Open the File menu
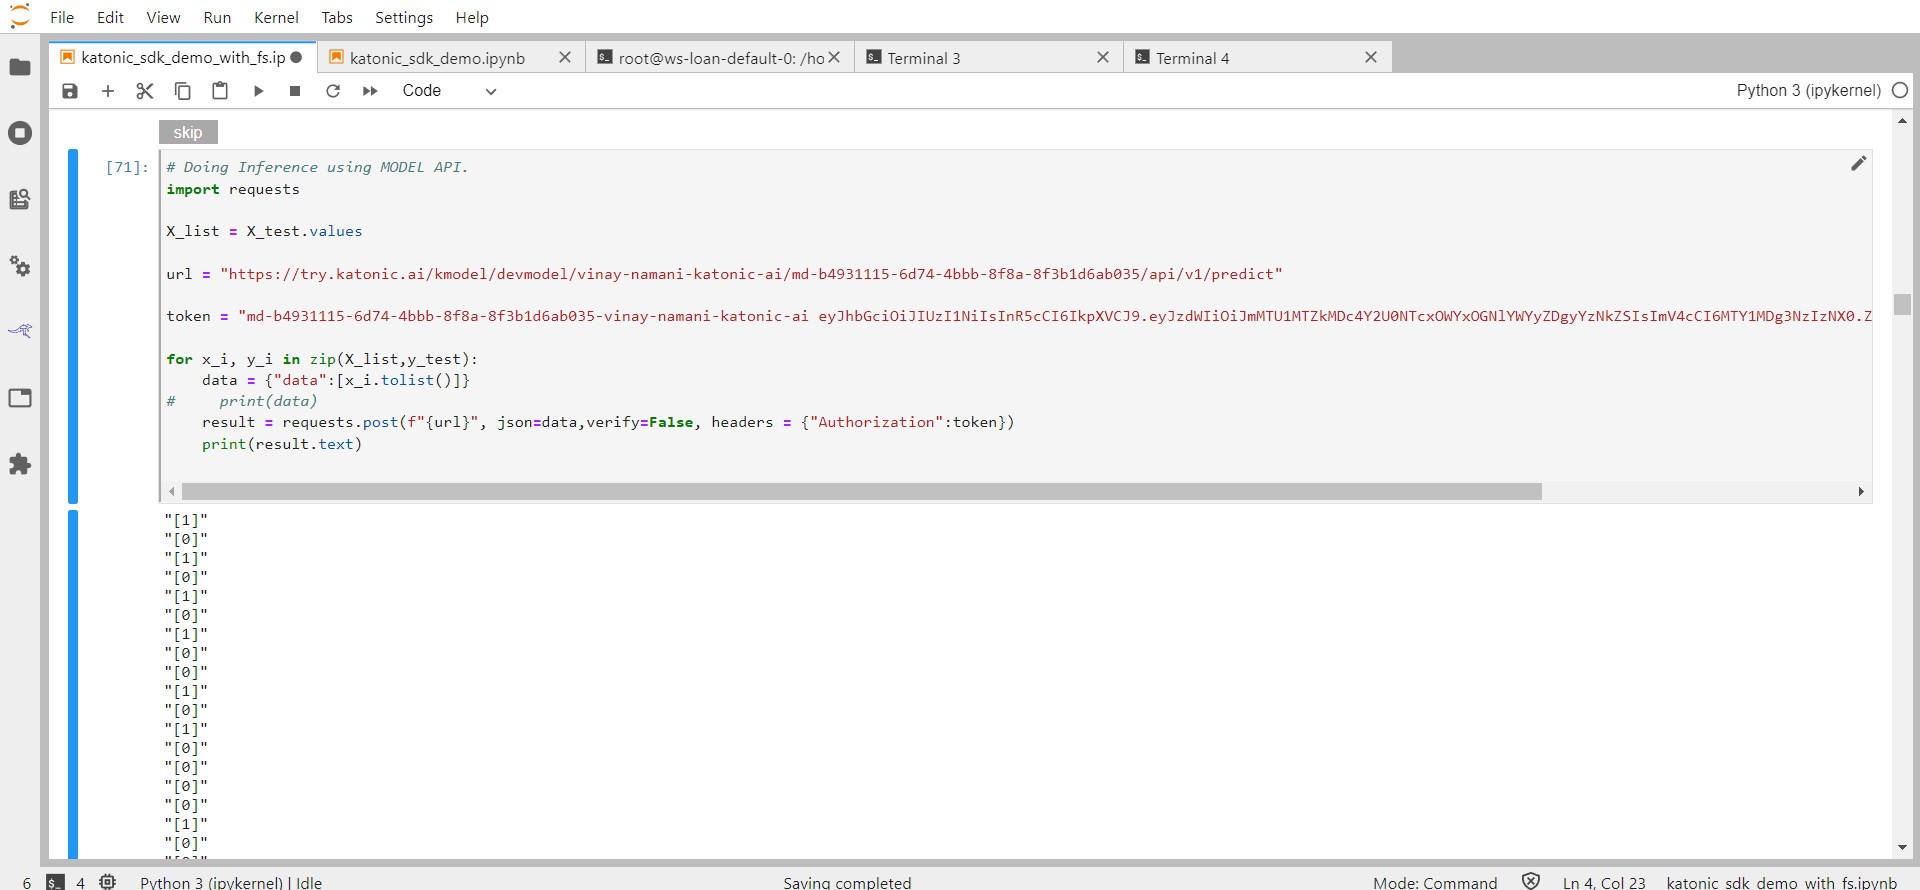 point(62,17)
